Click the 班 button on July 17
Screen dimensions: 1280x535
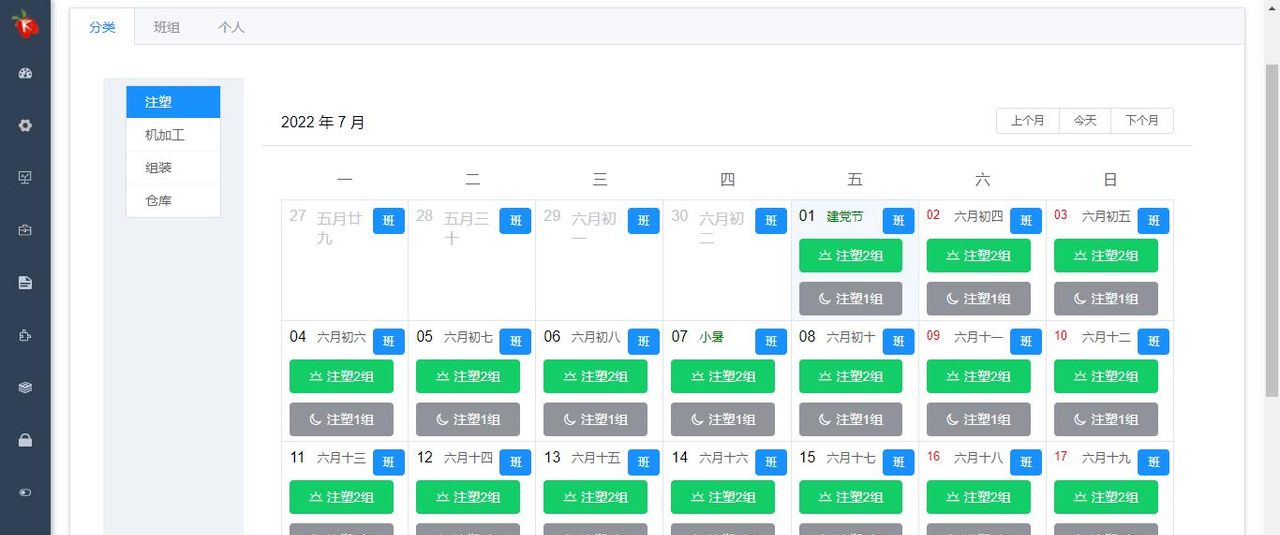1154,462
